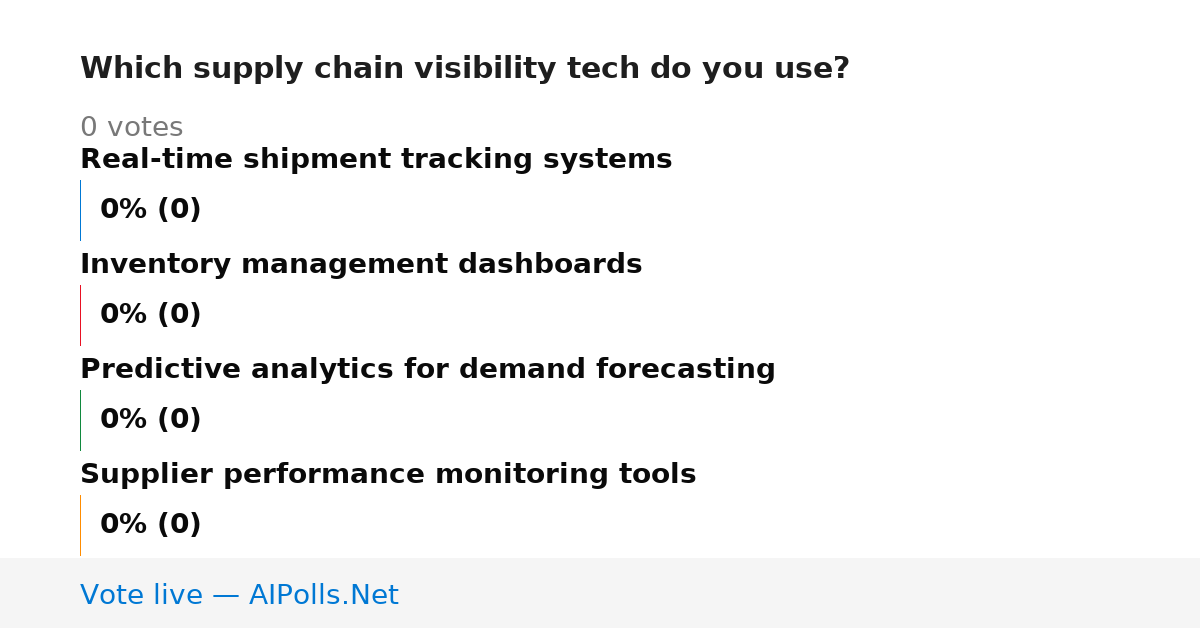
Task: Click the blue bar under shipment tracking
Action: coord(80,210)
